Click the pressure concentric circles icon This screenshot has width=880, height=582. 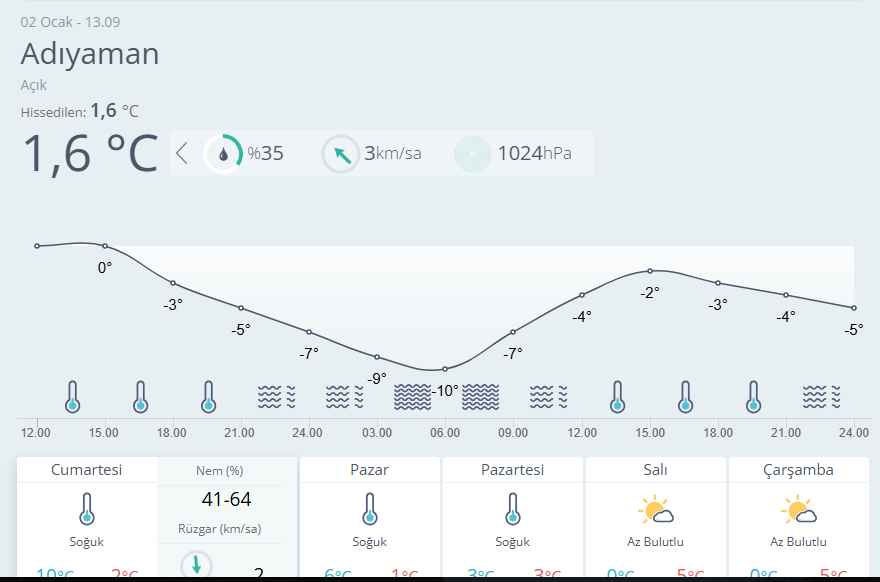coord(473,154)
